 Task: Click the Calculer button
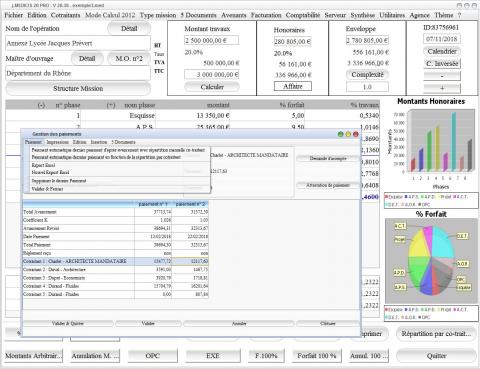tap(212, 87)
